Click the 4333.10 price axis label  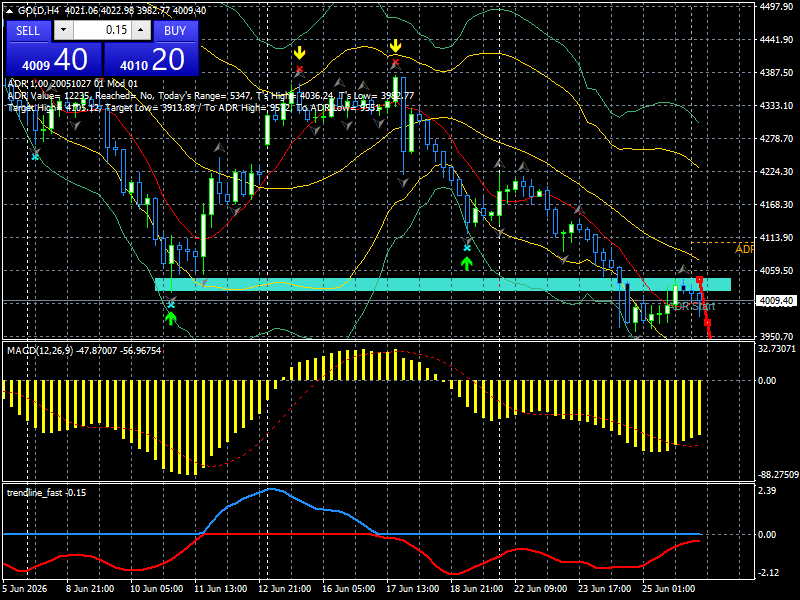point(776,106)
